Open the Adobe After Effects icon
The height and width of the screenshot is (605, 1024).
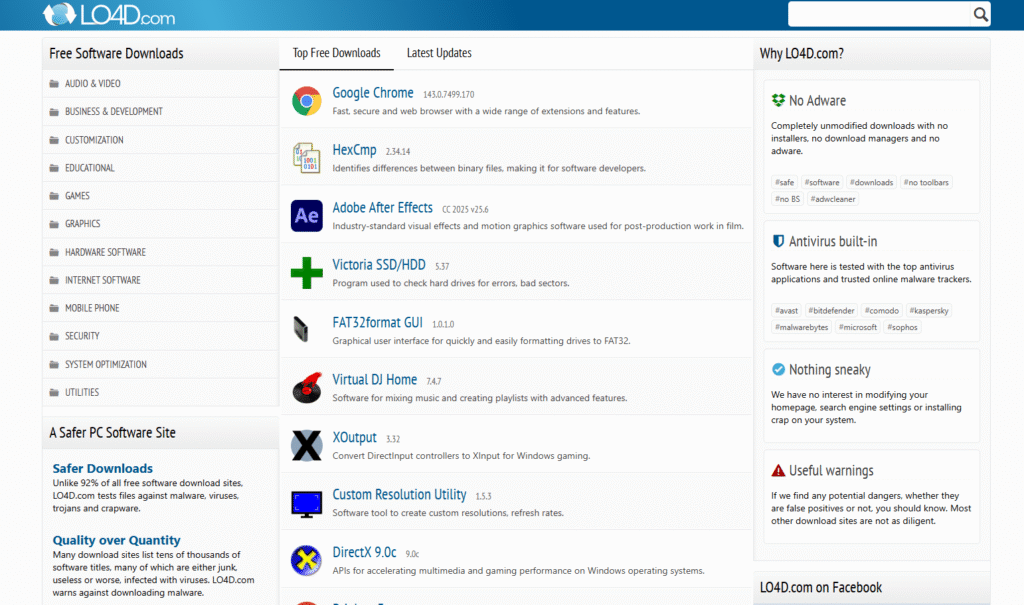point(306,216)
